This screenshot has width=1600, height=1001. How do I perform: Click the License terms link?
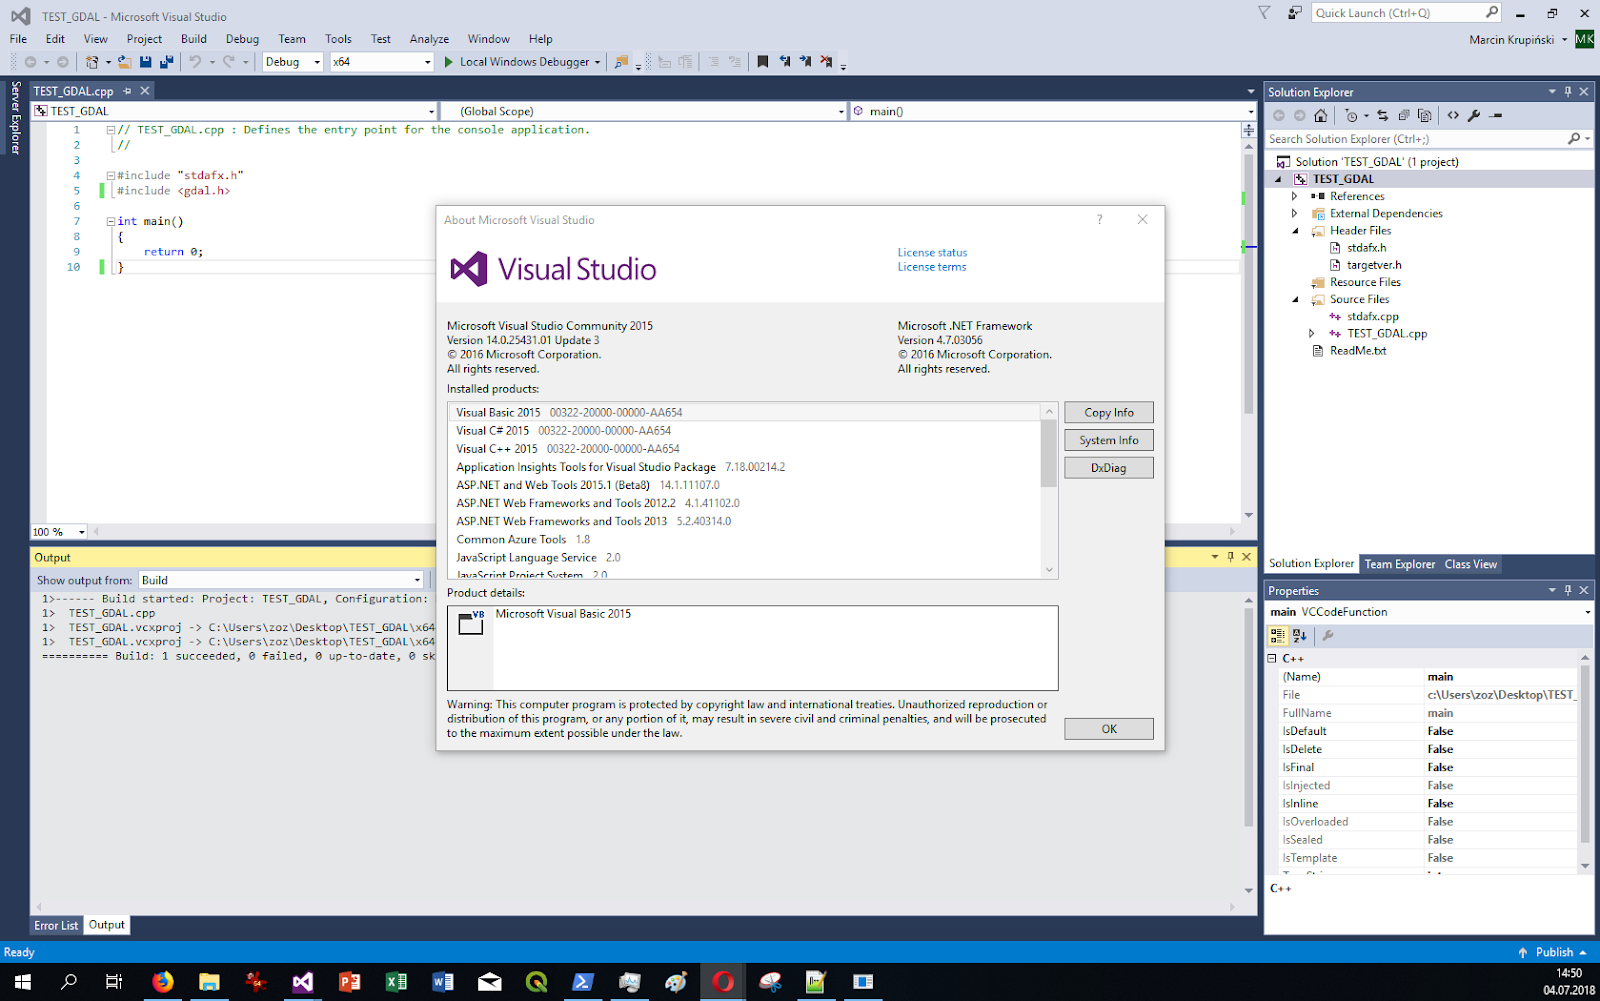[931, 266]
